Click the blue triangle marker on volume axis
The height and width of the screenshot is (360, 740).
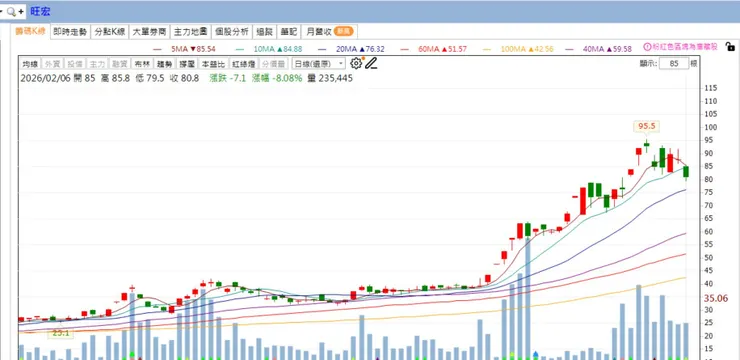point(536,353)
